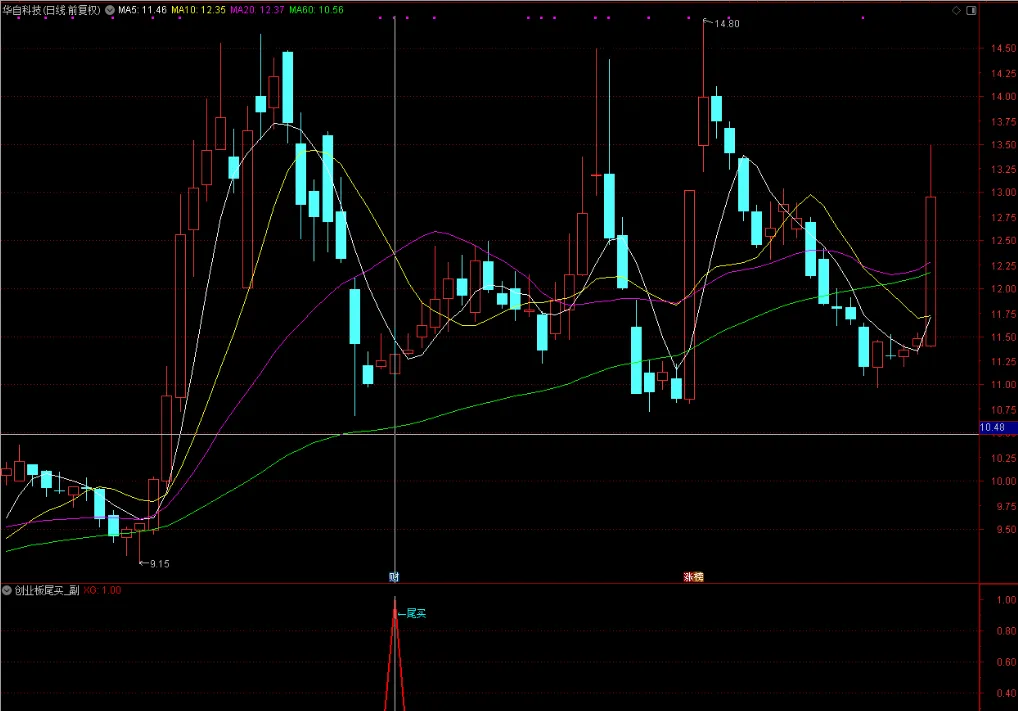Click the 创业板尾买_副 indicator name
The image size is (1018, 711).
pyautogui.click(x=47, y=590)
